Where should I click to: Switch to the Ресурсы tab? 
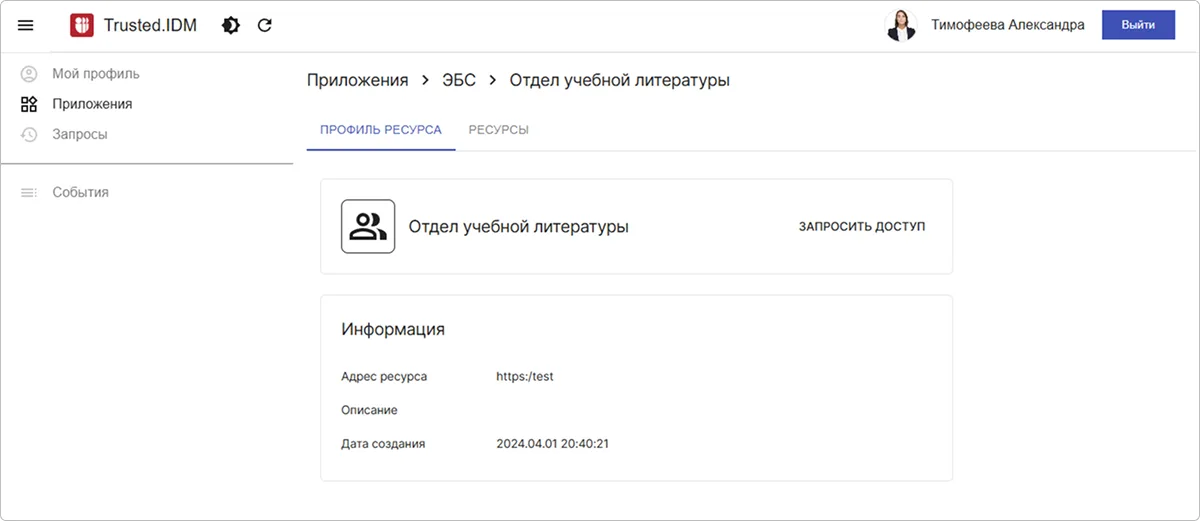498,130
